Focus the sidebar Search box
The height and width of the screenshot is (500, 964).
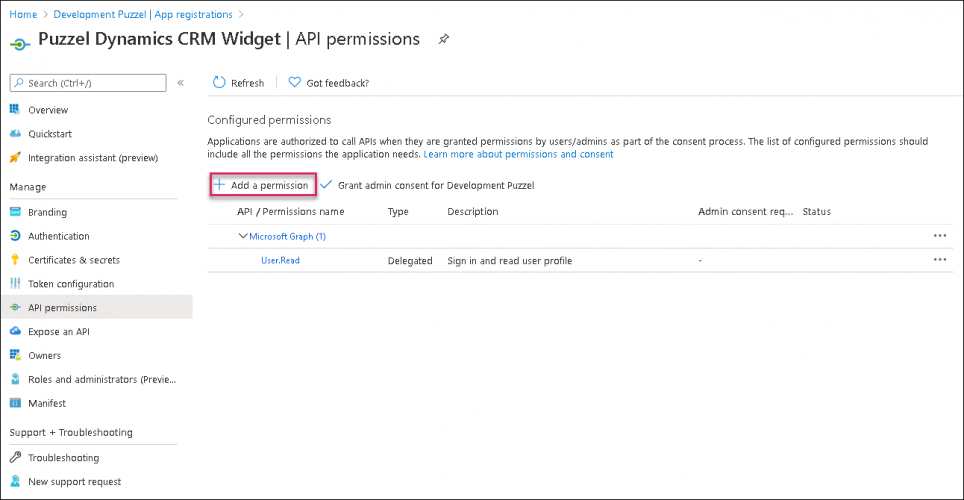click(90, 83)
